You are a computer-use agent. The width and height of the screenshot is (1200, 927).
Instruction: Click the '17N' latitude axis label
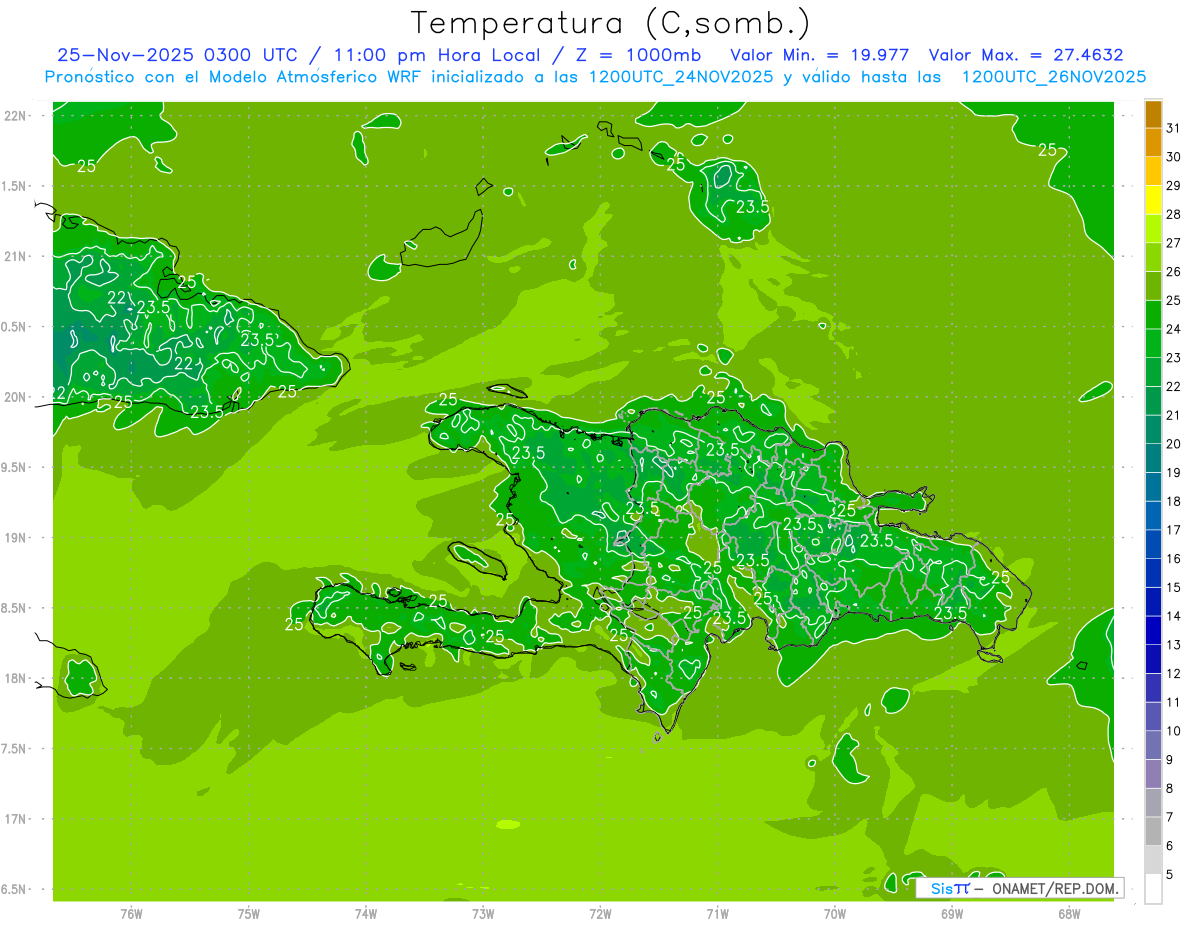pos(16,820)
